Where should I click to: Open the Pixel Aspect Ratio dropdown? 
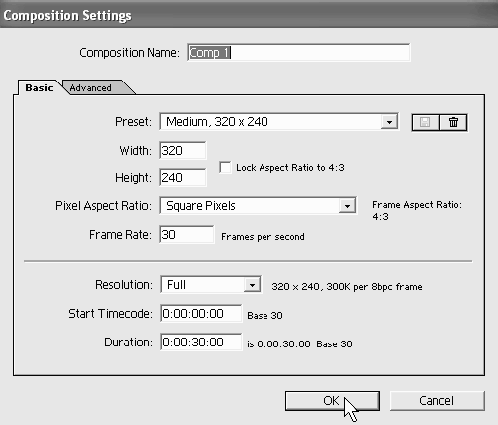(258, 205)
